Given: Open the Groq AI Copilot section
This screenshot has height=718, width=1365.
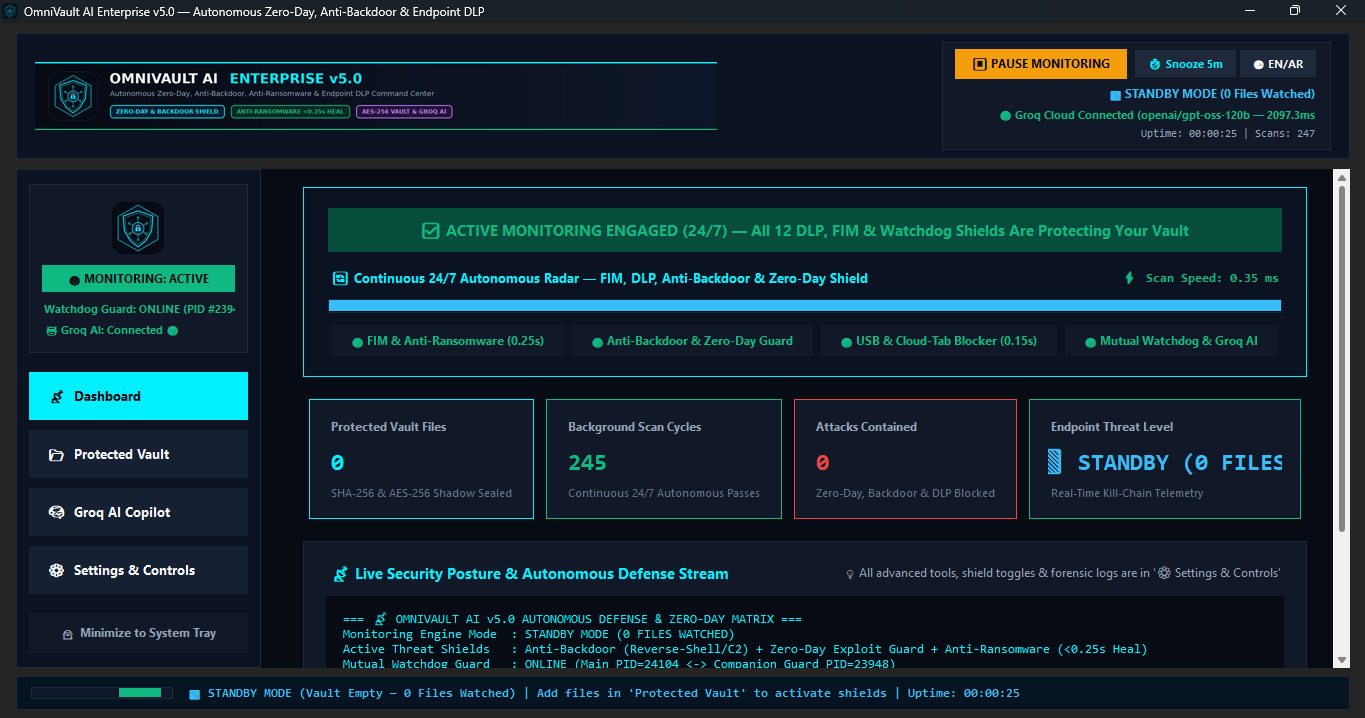Looking at the screenshot, I should 138,512.
